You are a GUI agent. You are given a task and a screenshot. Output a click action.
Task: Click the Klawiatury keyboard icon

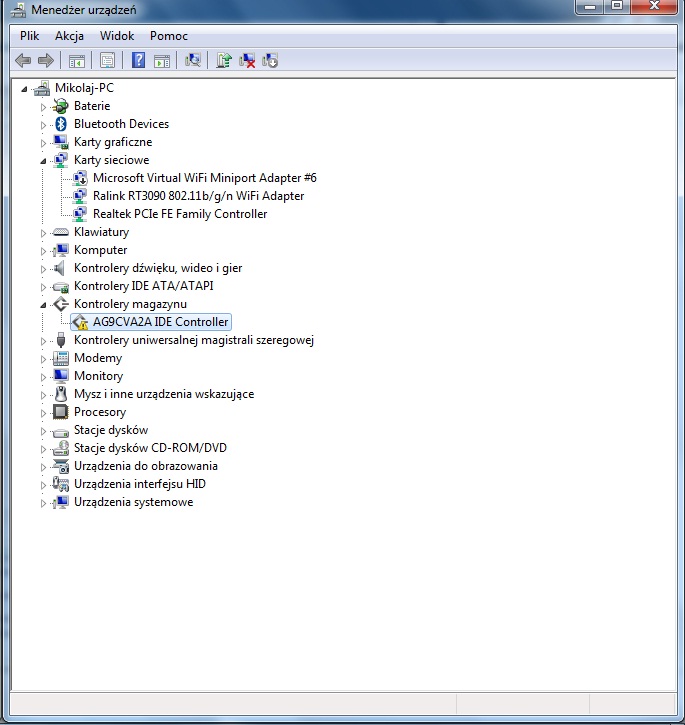(x=61, y=232)
